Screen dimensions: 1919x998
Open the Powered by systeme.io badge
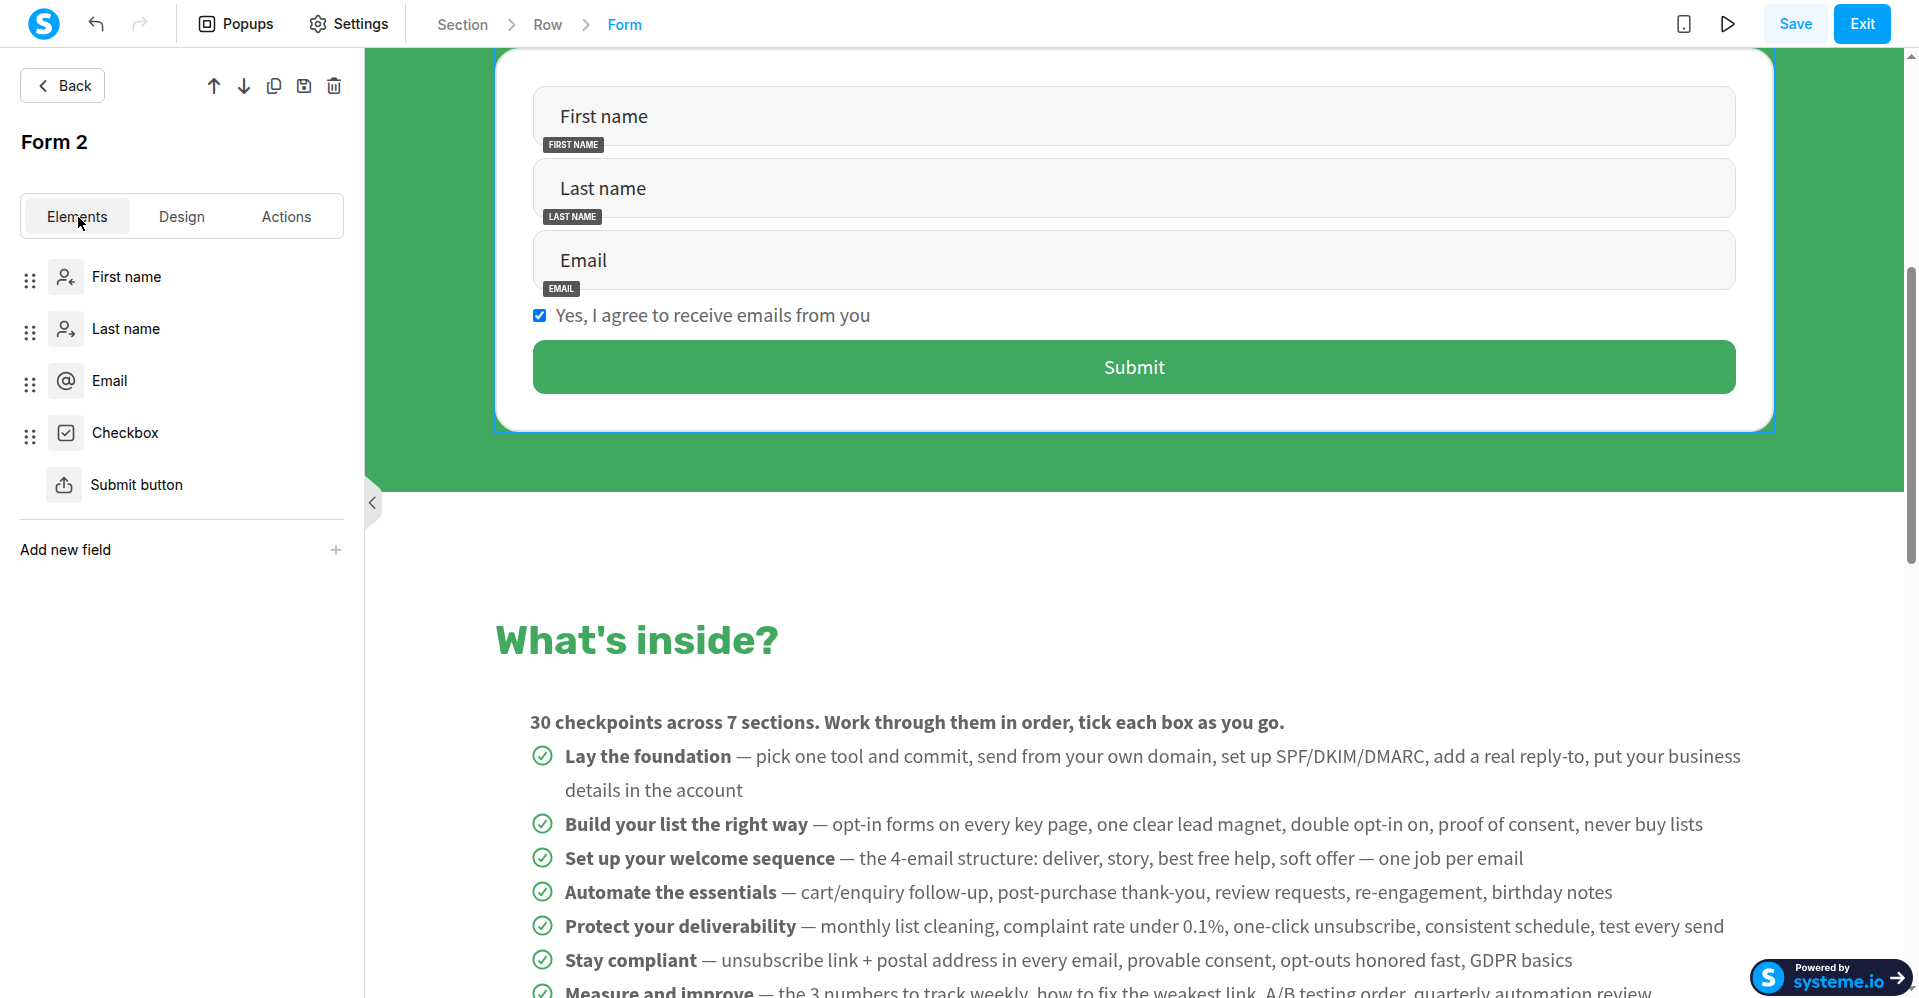pos(1832,977)
